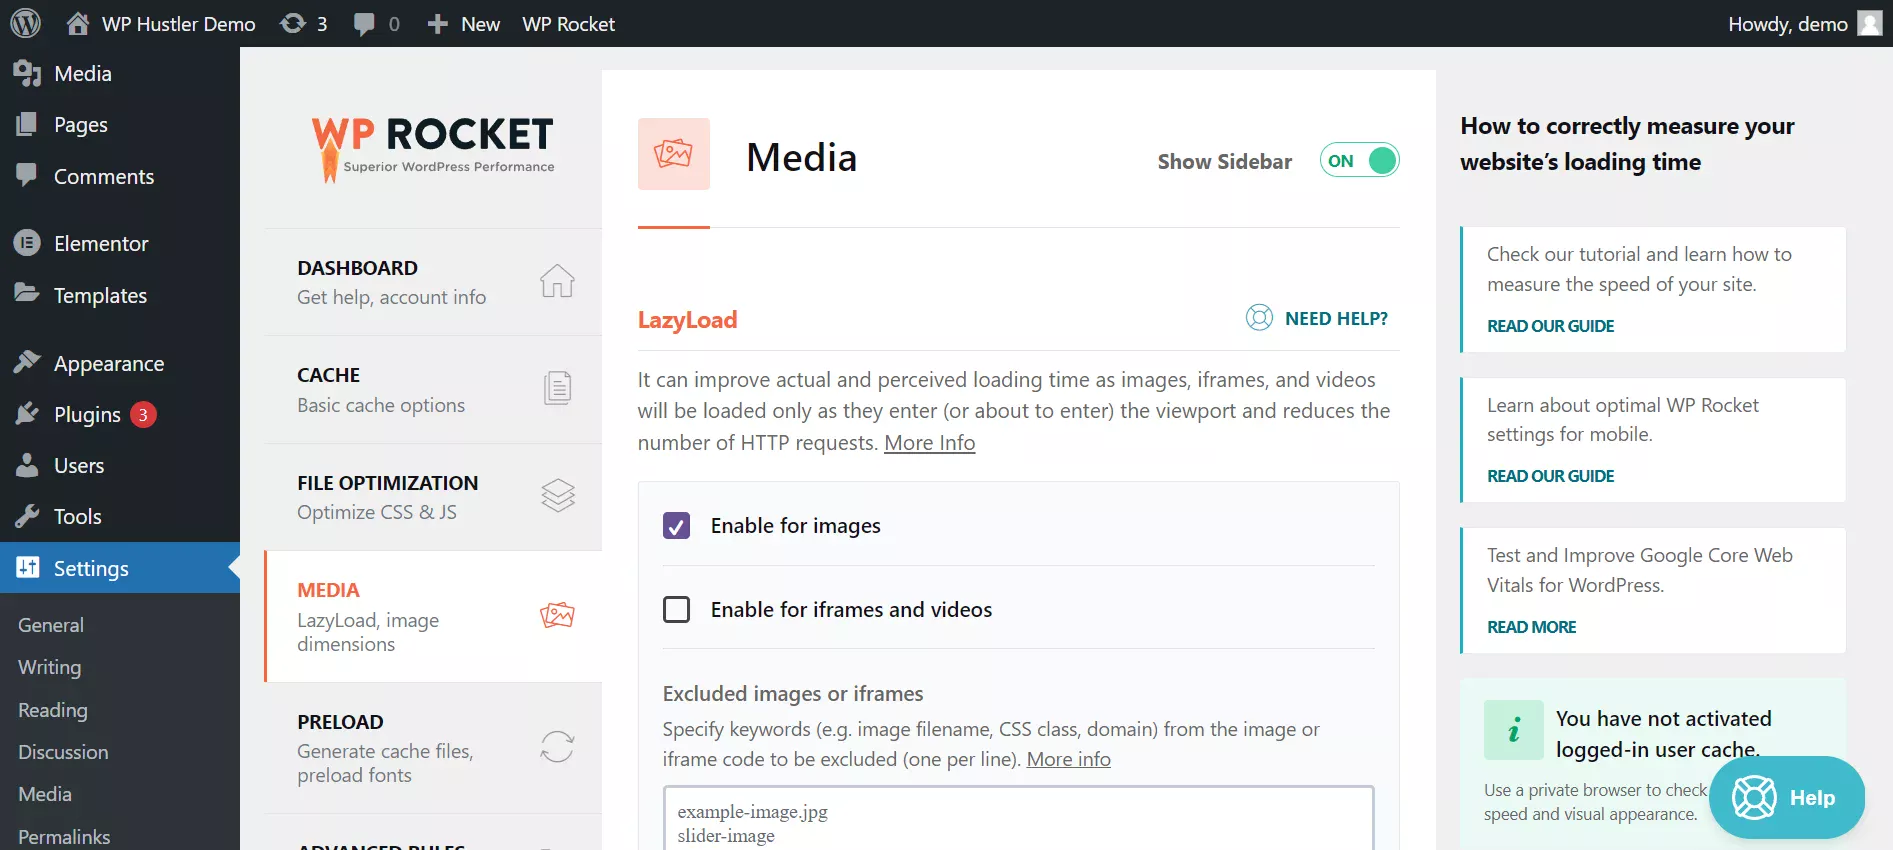
Task: Open WP Hustler Demo home icon
Action: pyautogui.click(x=78, y=23)
